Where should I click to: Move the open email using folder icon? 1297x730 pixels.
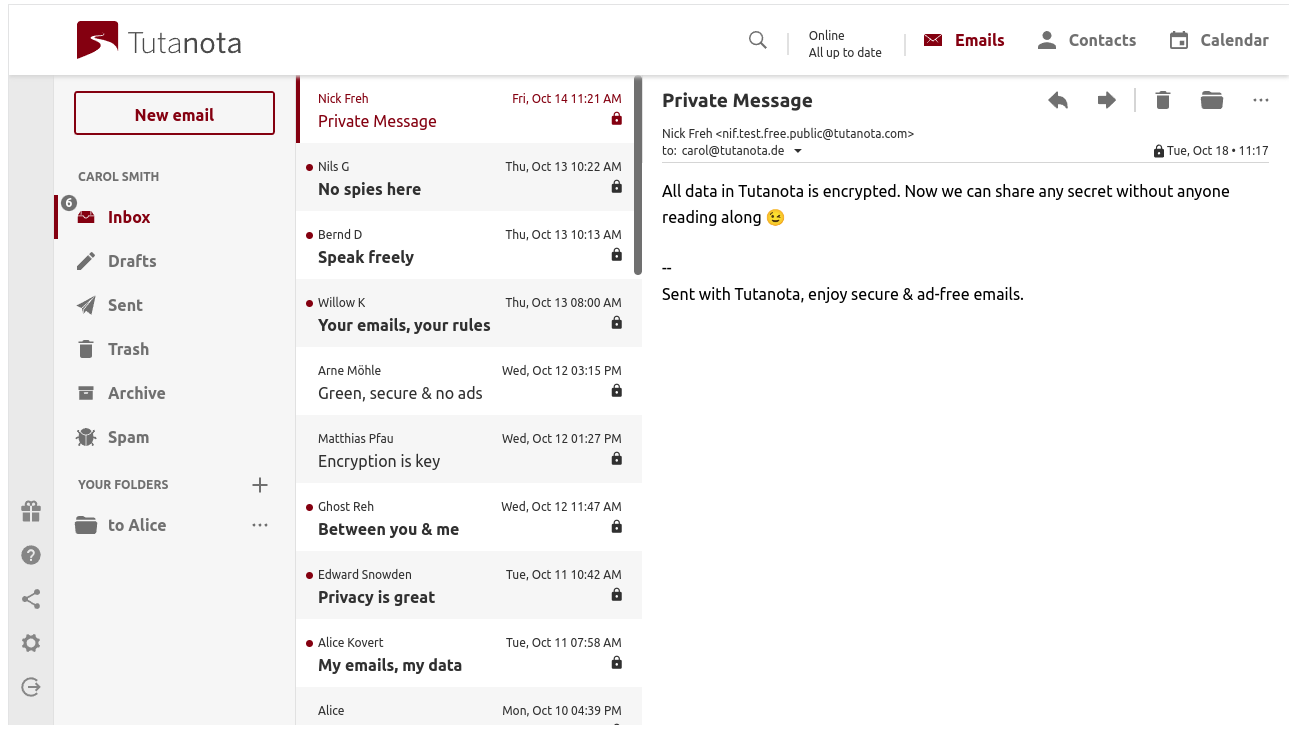tap(1212, 100)
